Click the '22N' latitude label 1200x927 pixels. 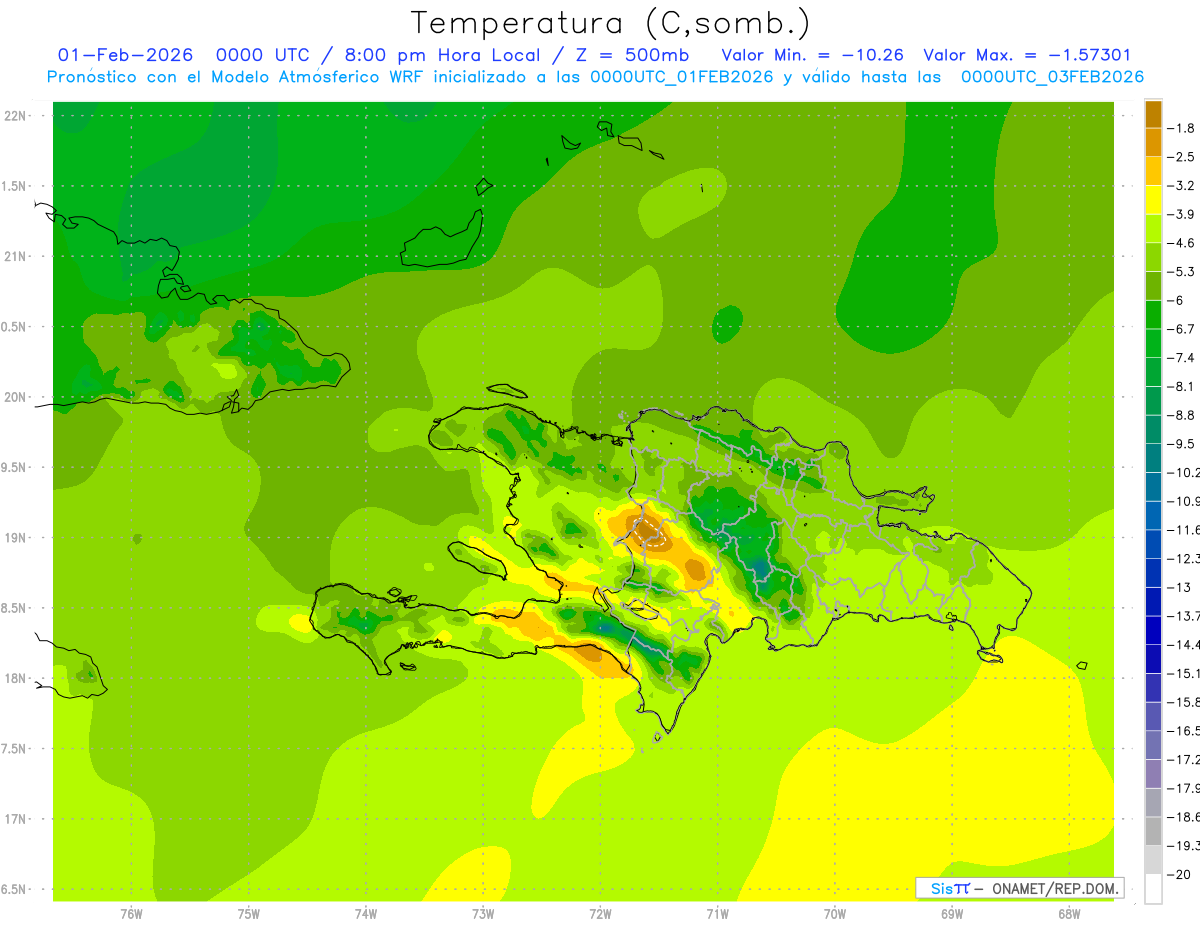tap(15, 116)
